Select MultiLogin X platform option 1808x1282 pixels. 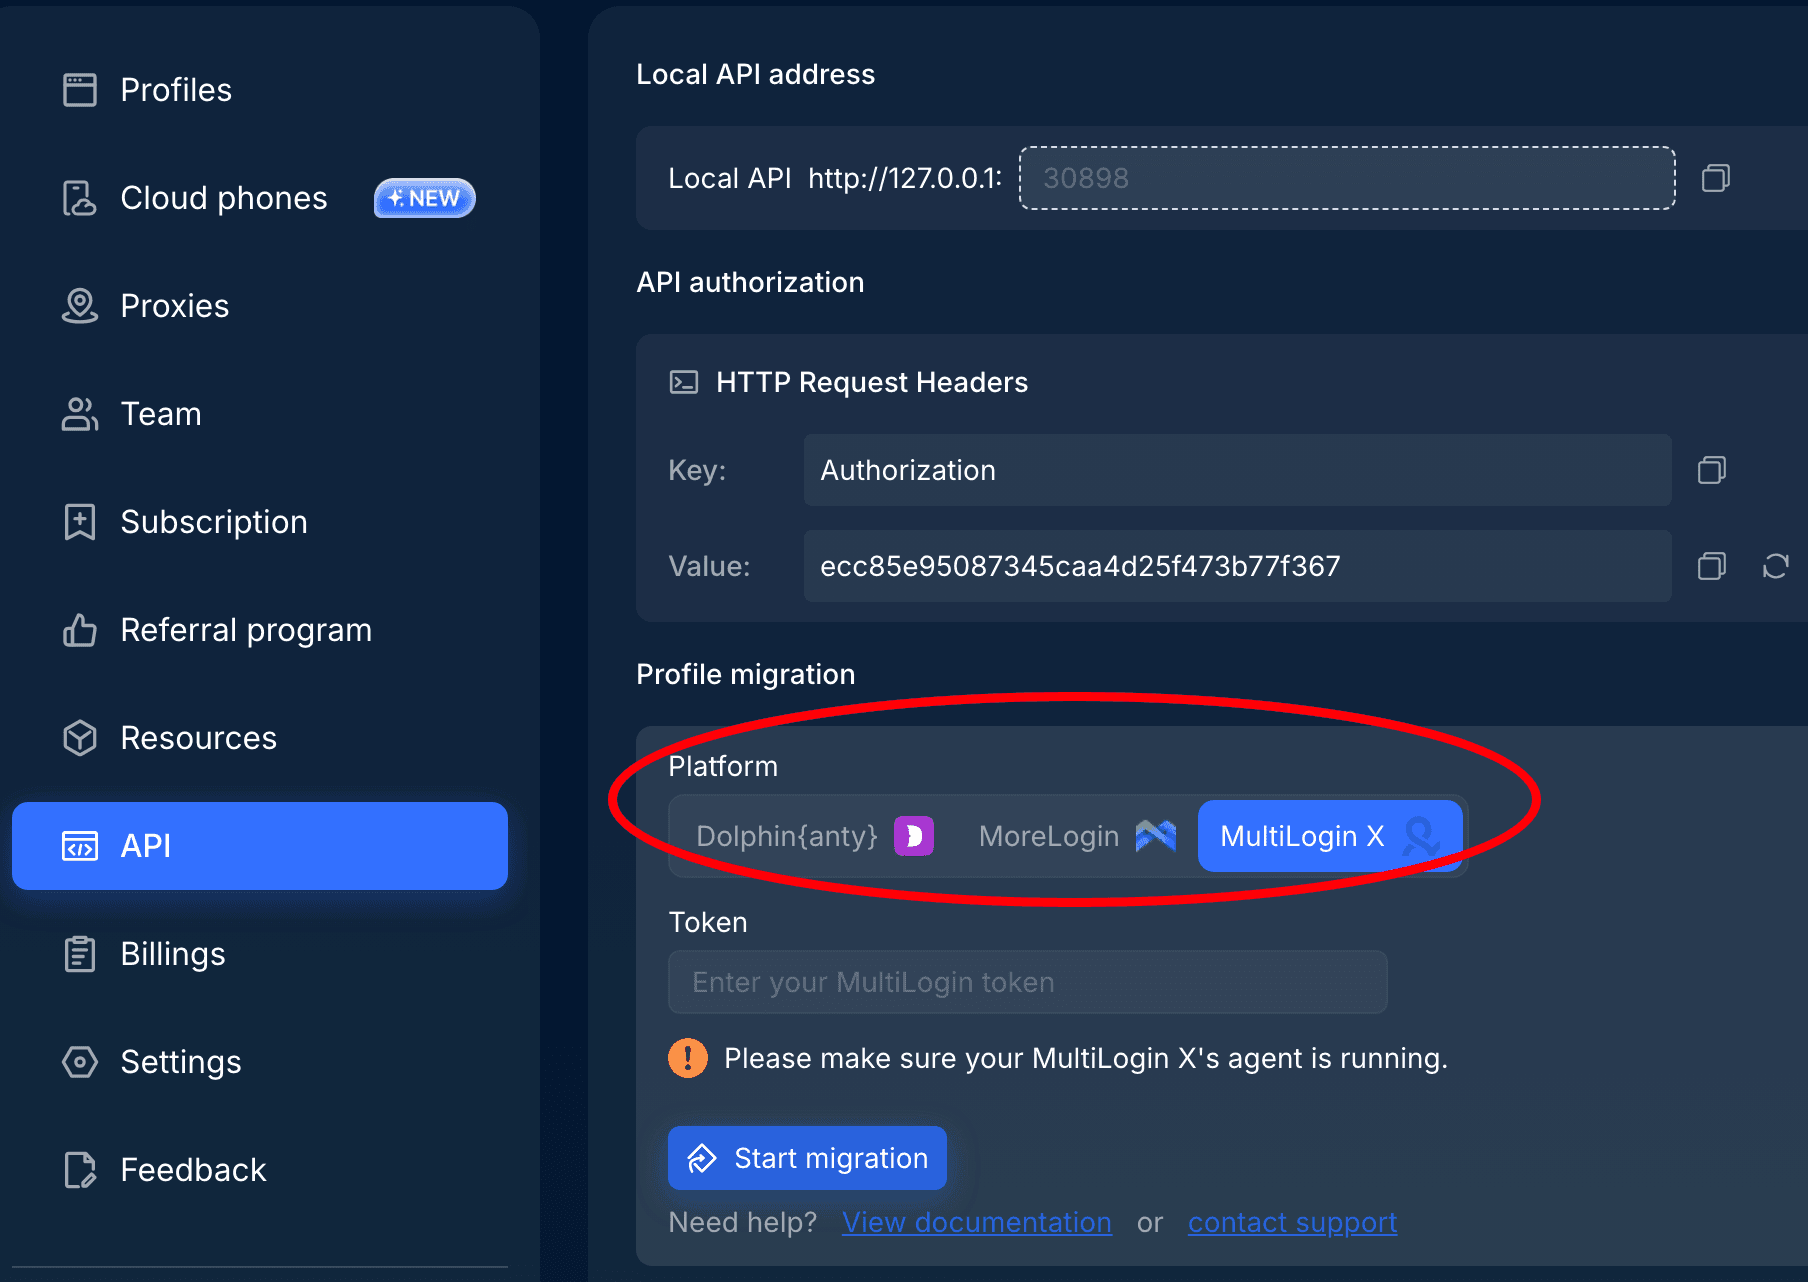[1328, 836]
